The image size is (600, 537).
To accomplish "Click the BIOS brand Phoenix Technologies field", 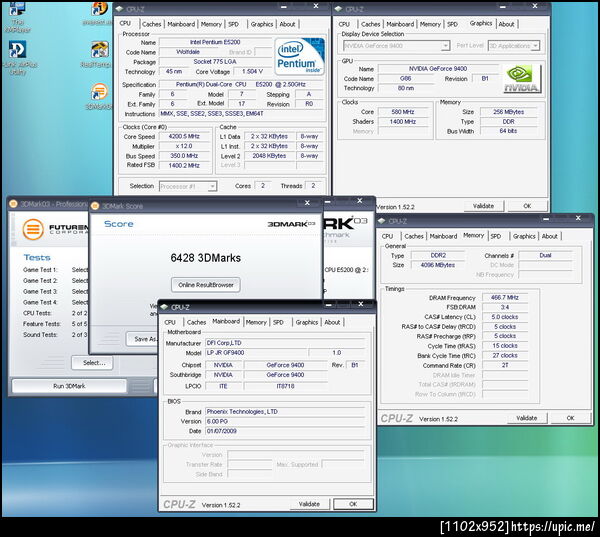I will pyautogui.click(x=285, y=411).
